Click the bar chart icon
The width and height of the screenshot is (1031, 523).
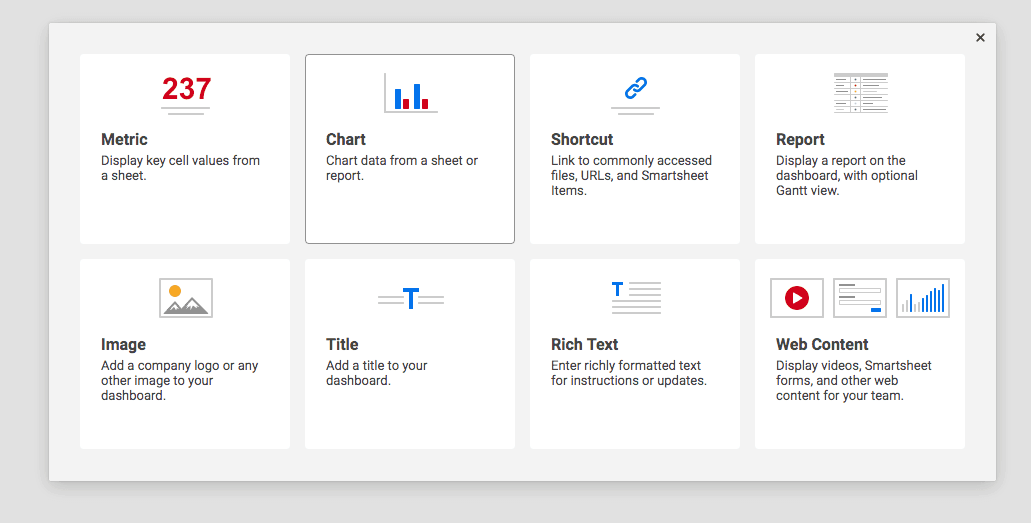point(410,93)
